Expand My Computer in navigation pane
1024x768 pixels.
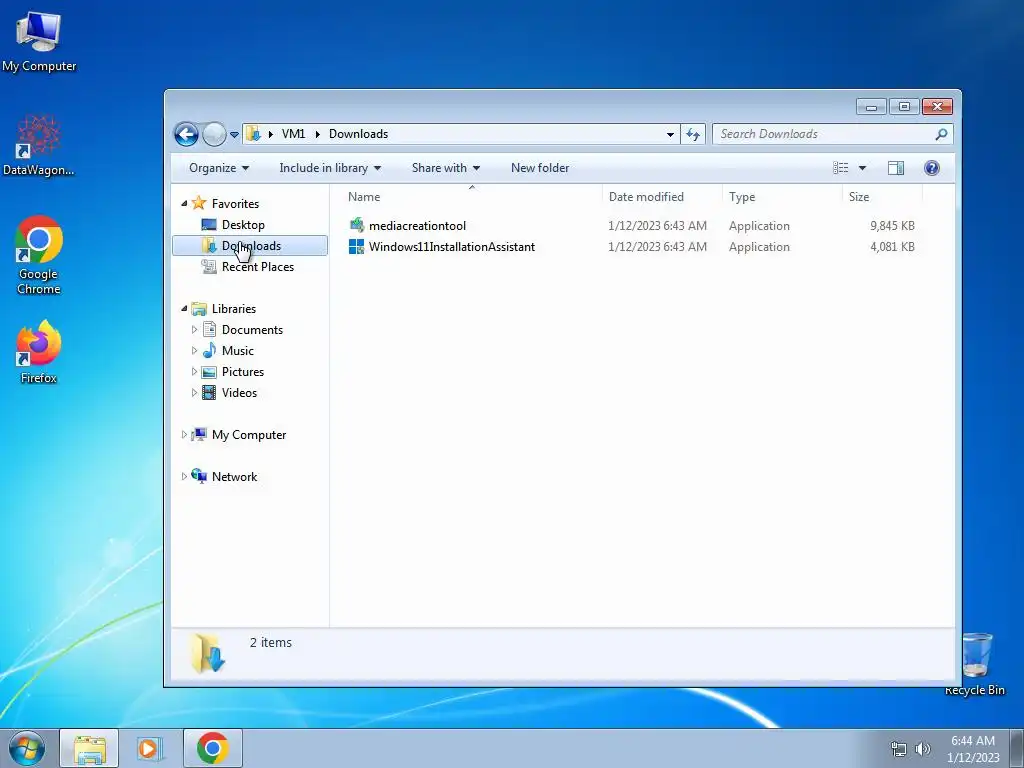coord(184,434)
